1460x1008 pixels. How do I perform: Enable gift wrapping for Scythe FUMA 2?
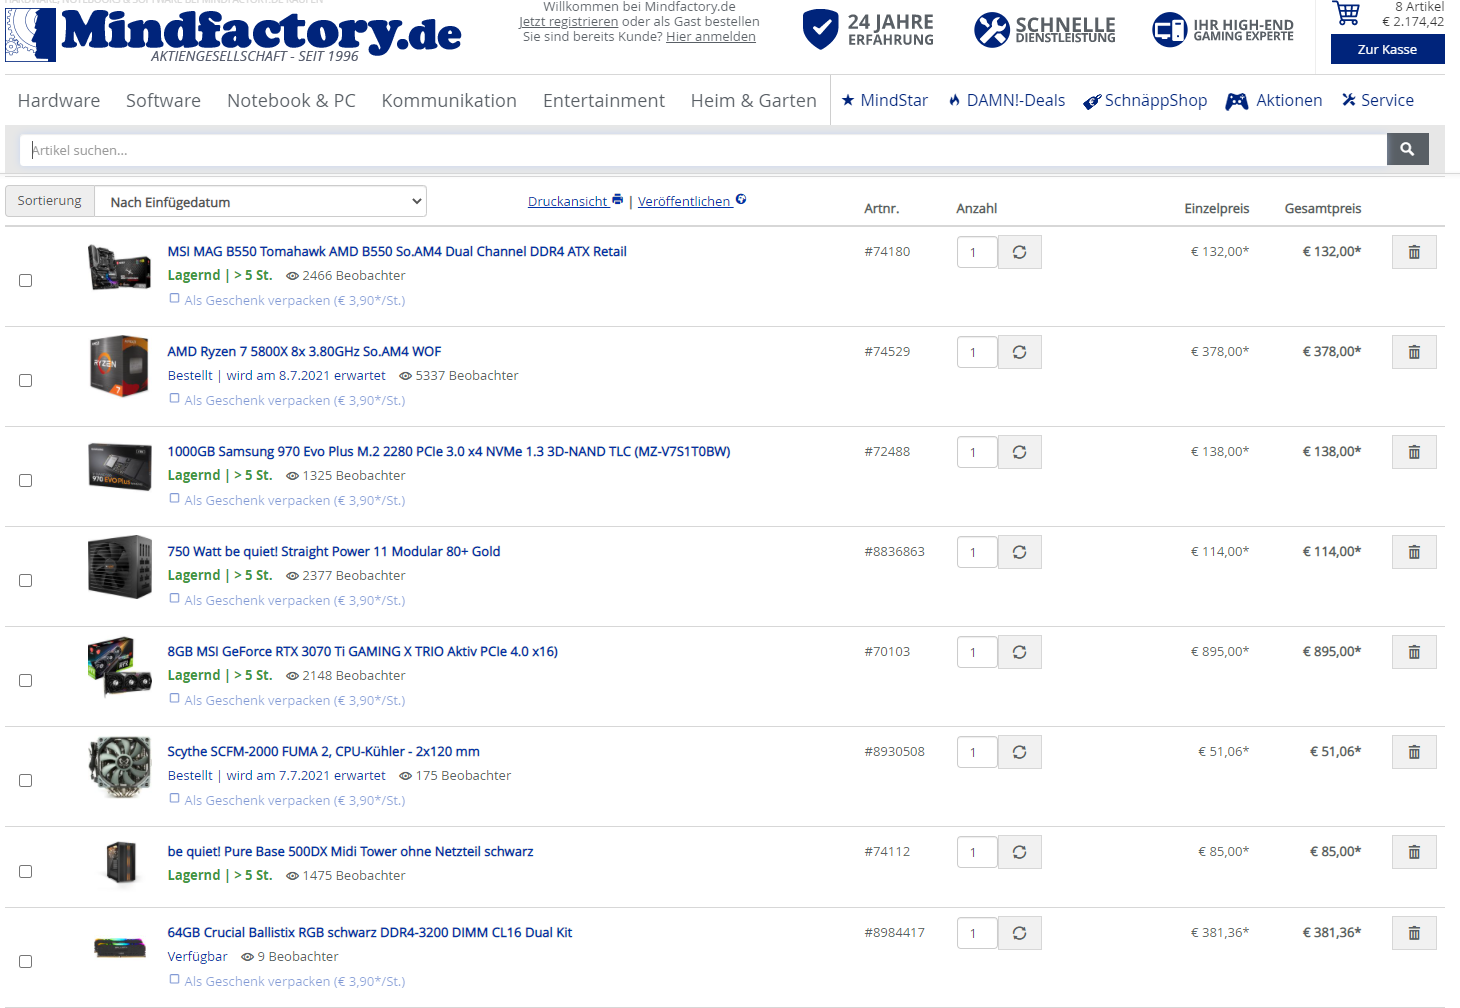tap(174, 798)
